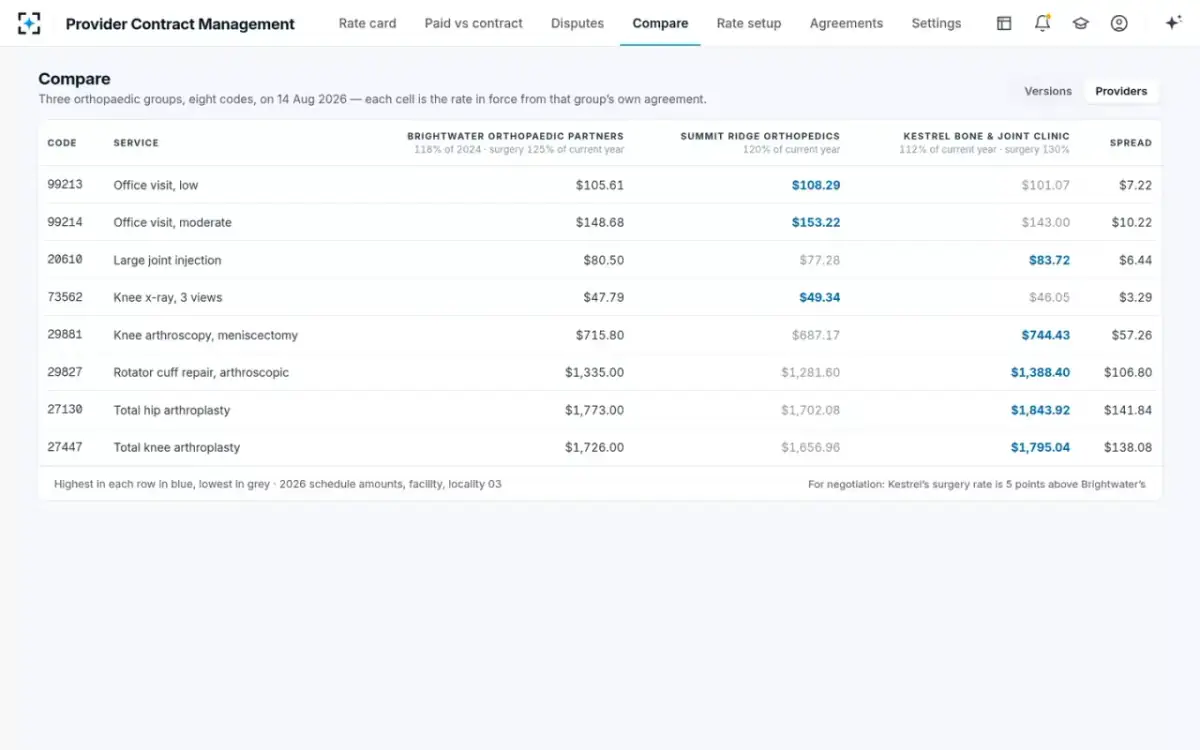Click the Brightwater Orthopaedic Partners column header
This screenshot has width=1200, height=750.
(x=515, y=136)
